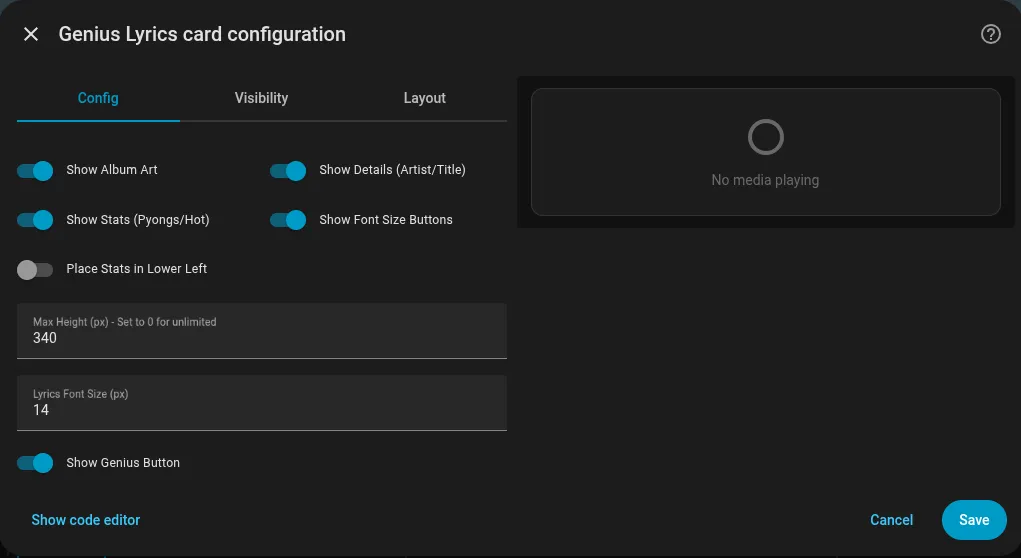Enable Place Stats in Lower Left

35,270
